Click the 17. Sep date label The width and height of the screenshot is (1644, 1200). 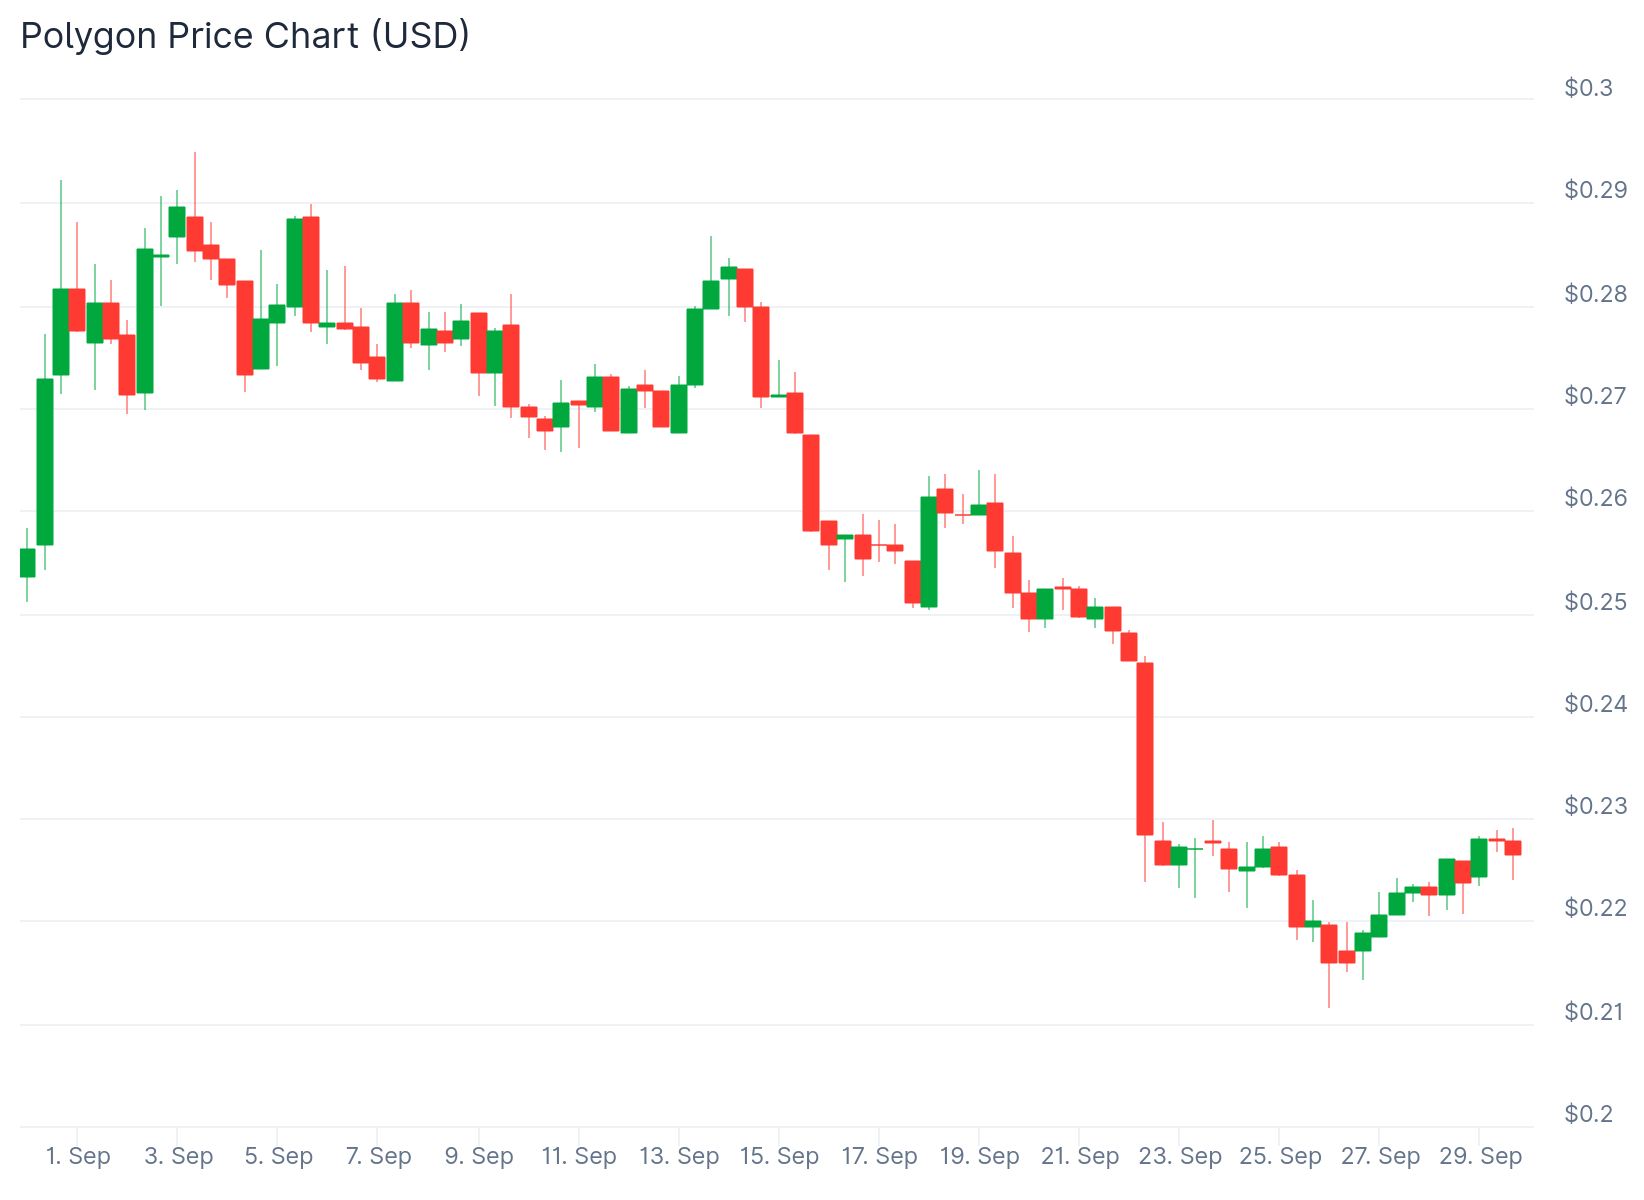[879, 1156]
